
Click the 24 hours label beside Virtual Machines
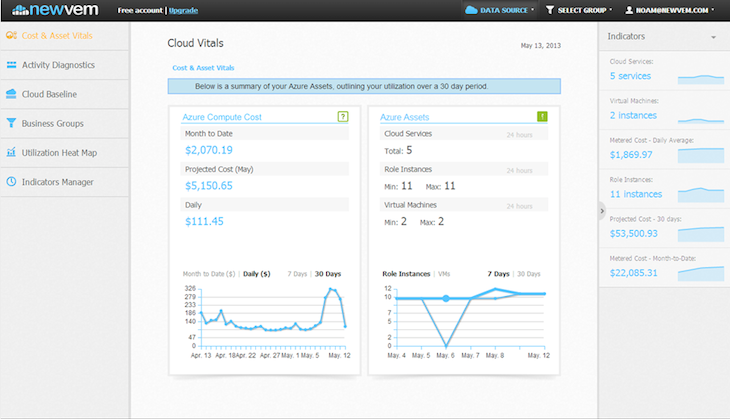(520, 206)
